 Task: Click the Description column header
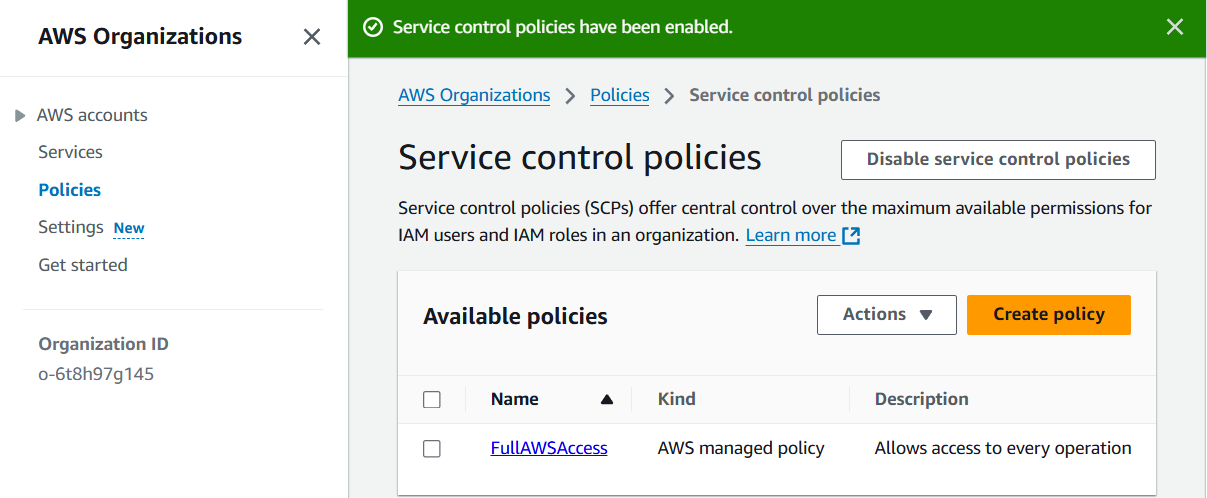tap(922, 399)
